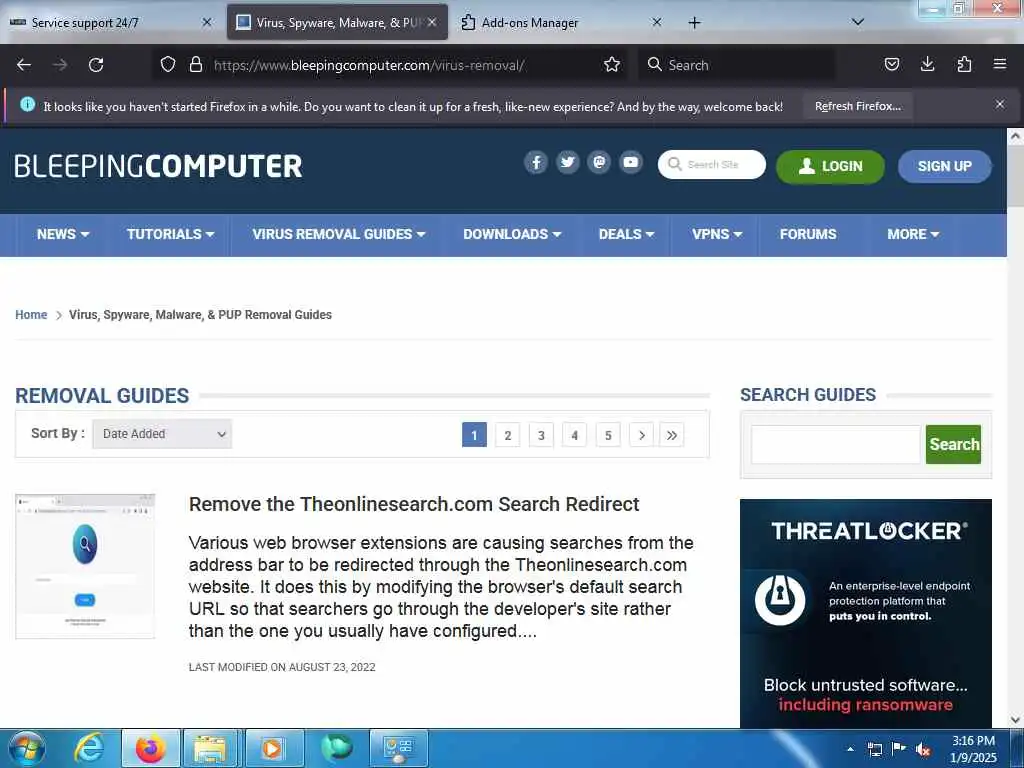Expand the DEALS menu
1024x768 pixels.
point(626,234)
